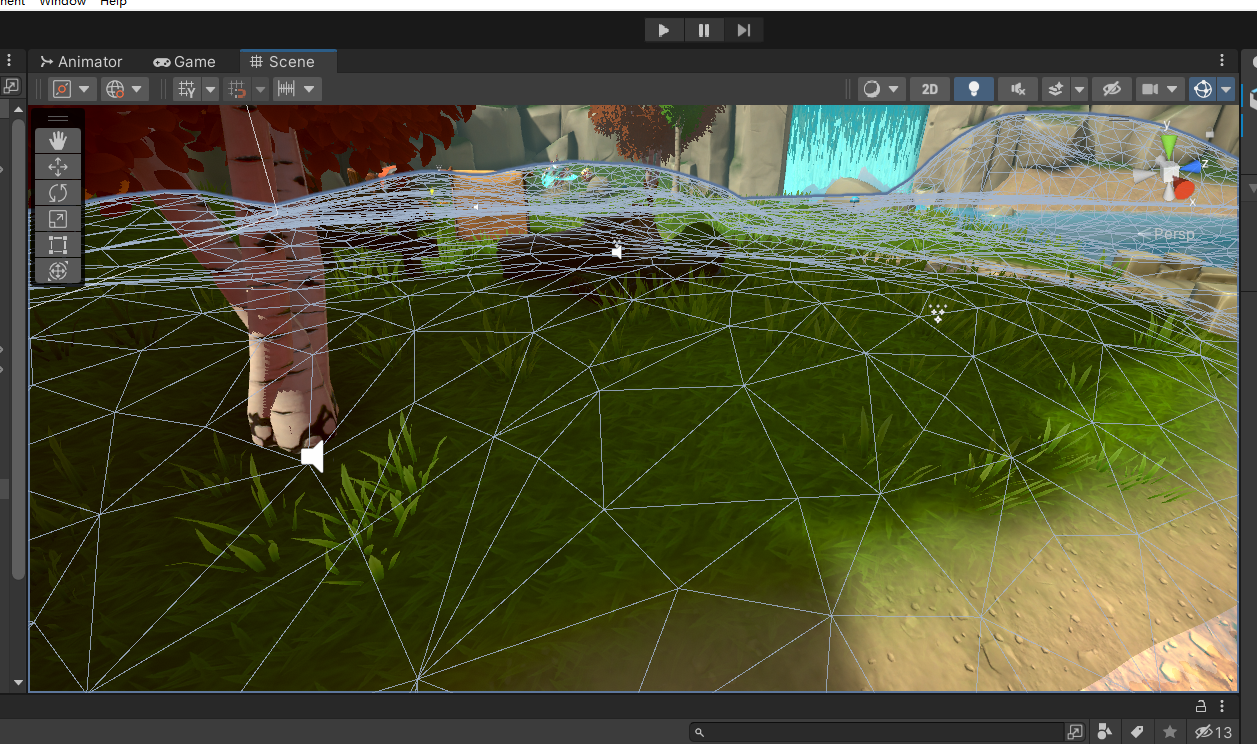
Task: Select the Rotate tool
Action: tap(58, 193)
